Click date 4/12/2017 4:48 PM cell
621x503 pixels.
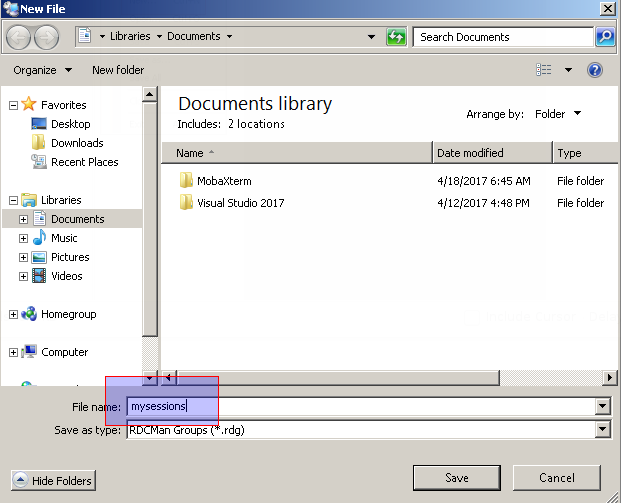point(483,203)
